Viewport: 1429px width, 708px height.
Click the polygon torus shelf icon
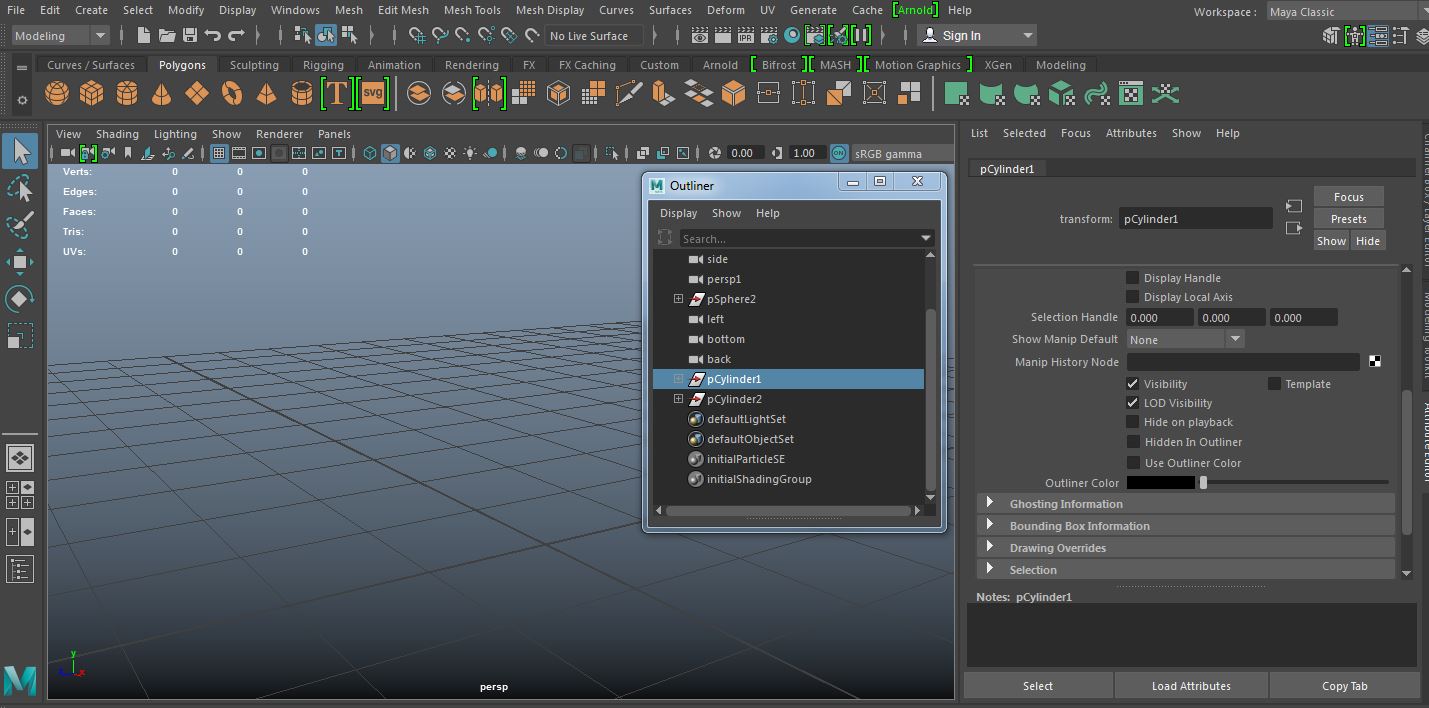tap(232, 94)
